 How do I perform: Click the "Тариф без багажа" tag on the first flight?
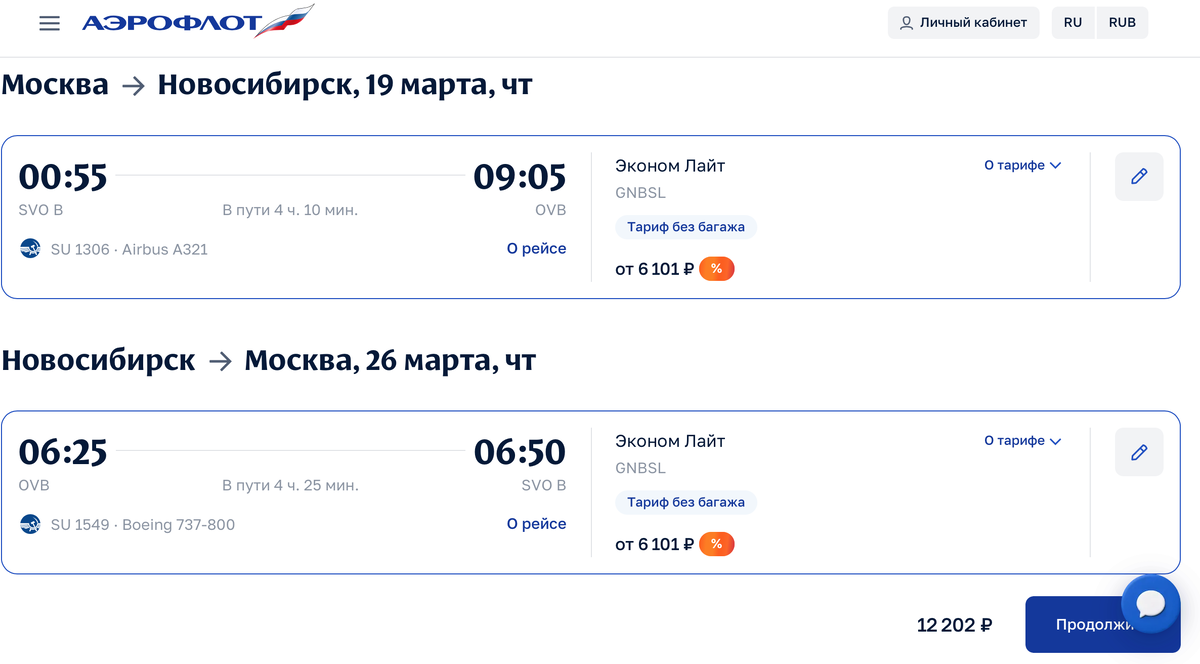click(686, 227)
